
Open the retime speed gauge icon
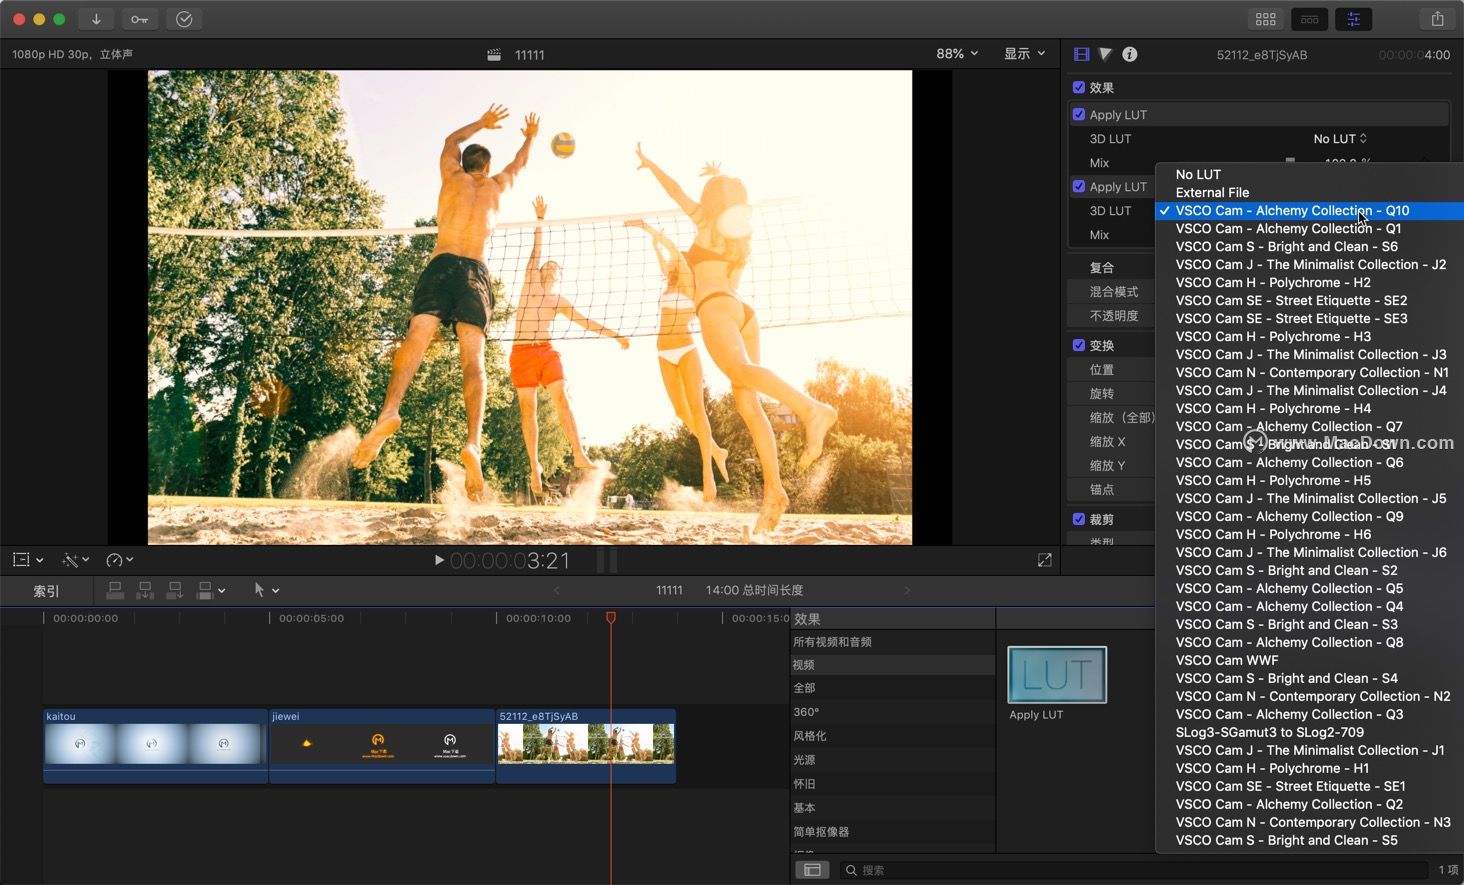[x=115, y=560]
